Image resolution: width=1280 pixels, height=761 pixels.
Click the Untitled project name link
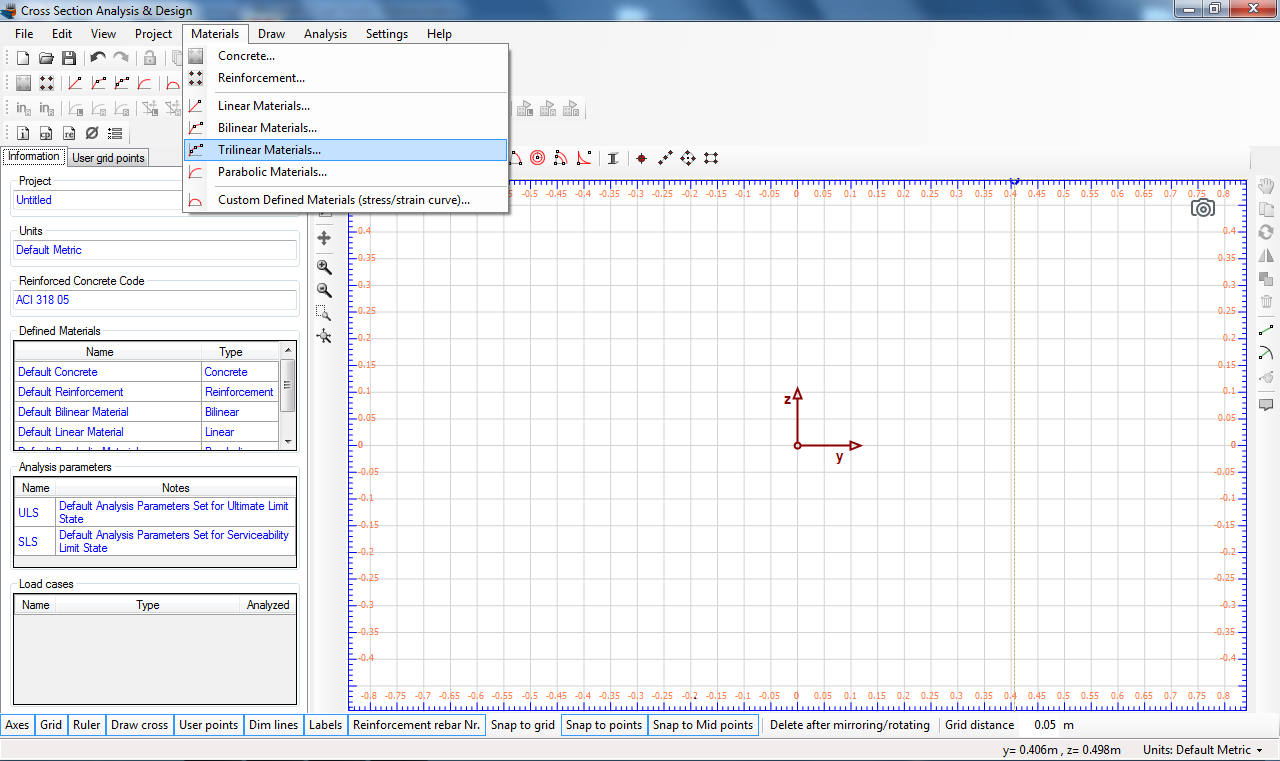[x=34, y=200]
